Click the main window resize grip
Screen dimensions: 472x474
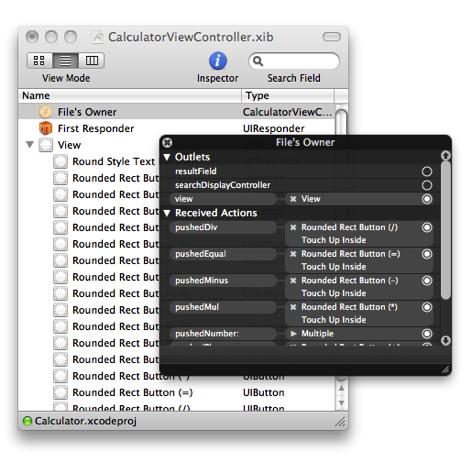point(340,422)
